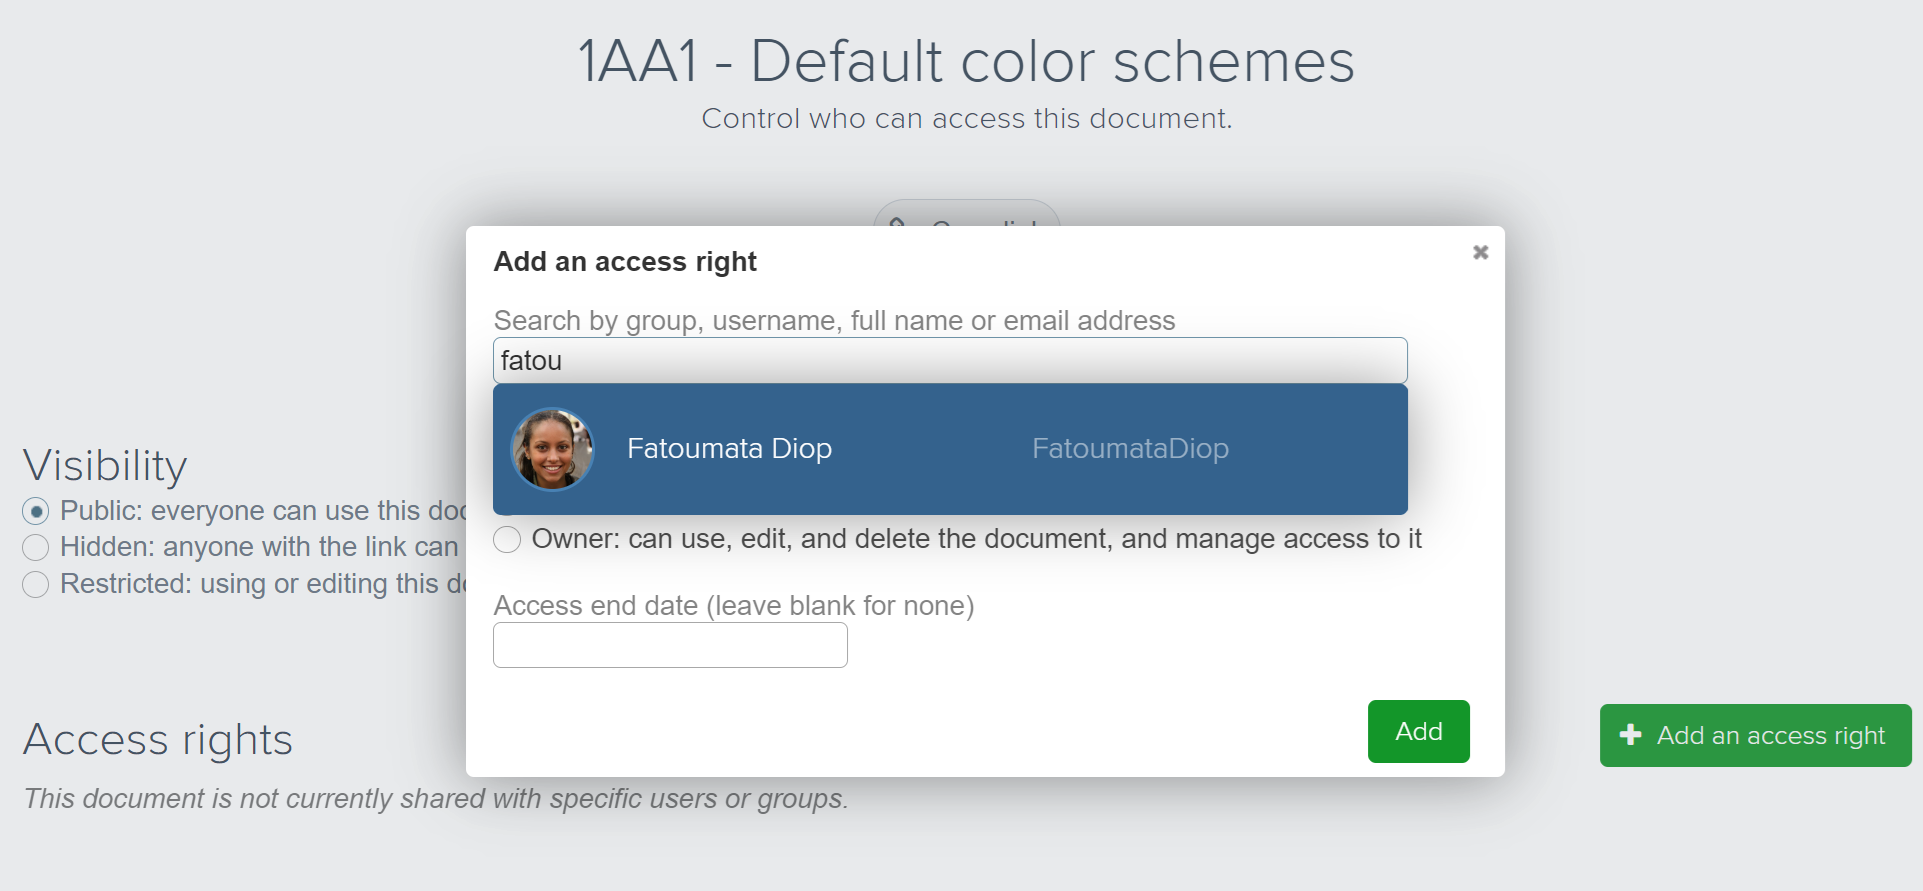The image size is (1923, 891).
Task: Pick the Fatoumata Diop full name suggestion
Action: 729,449
